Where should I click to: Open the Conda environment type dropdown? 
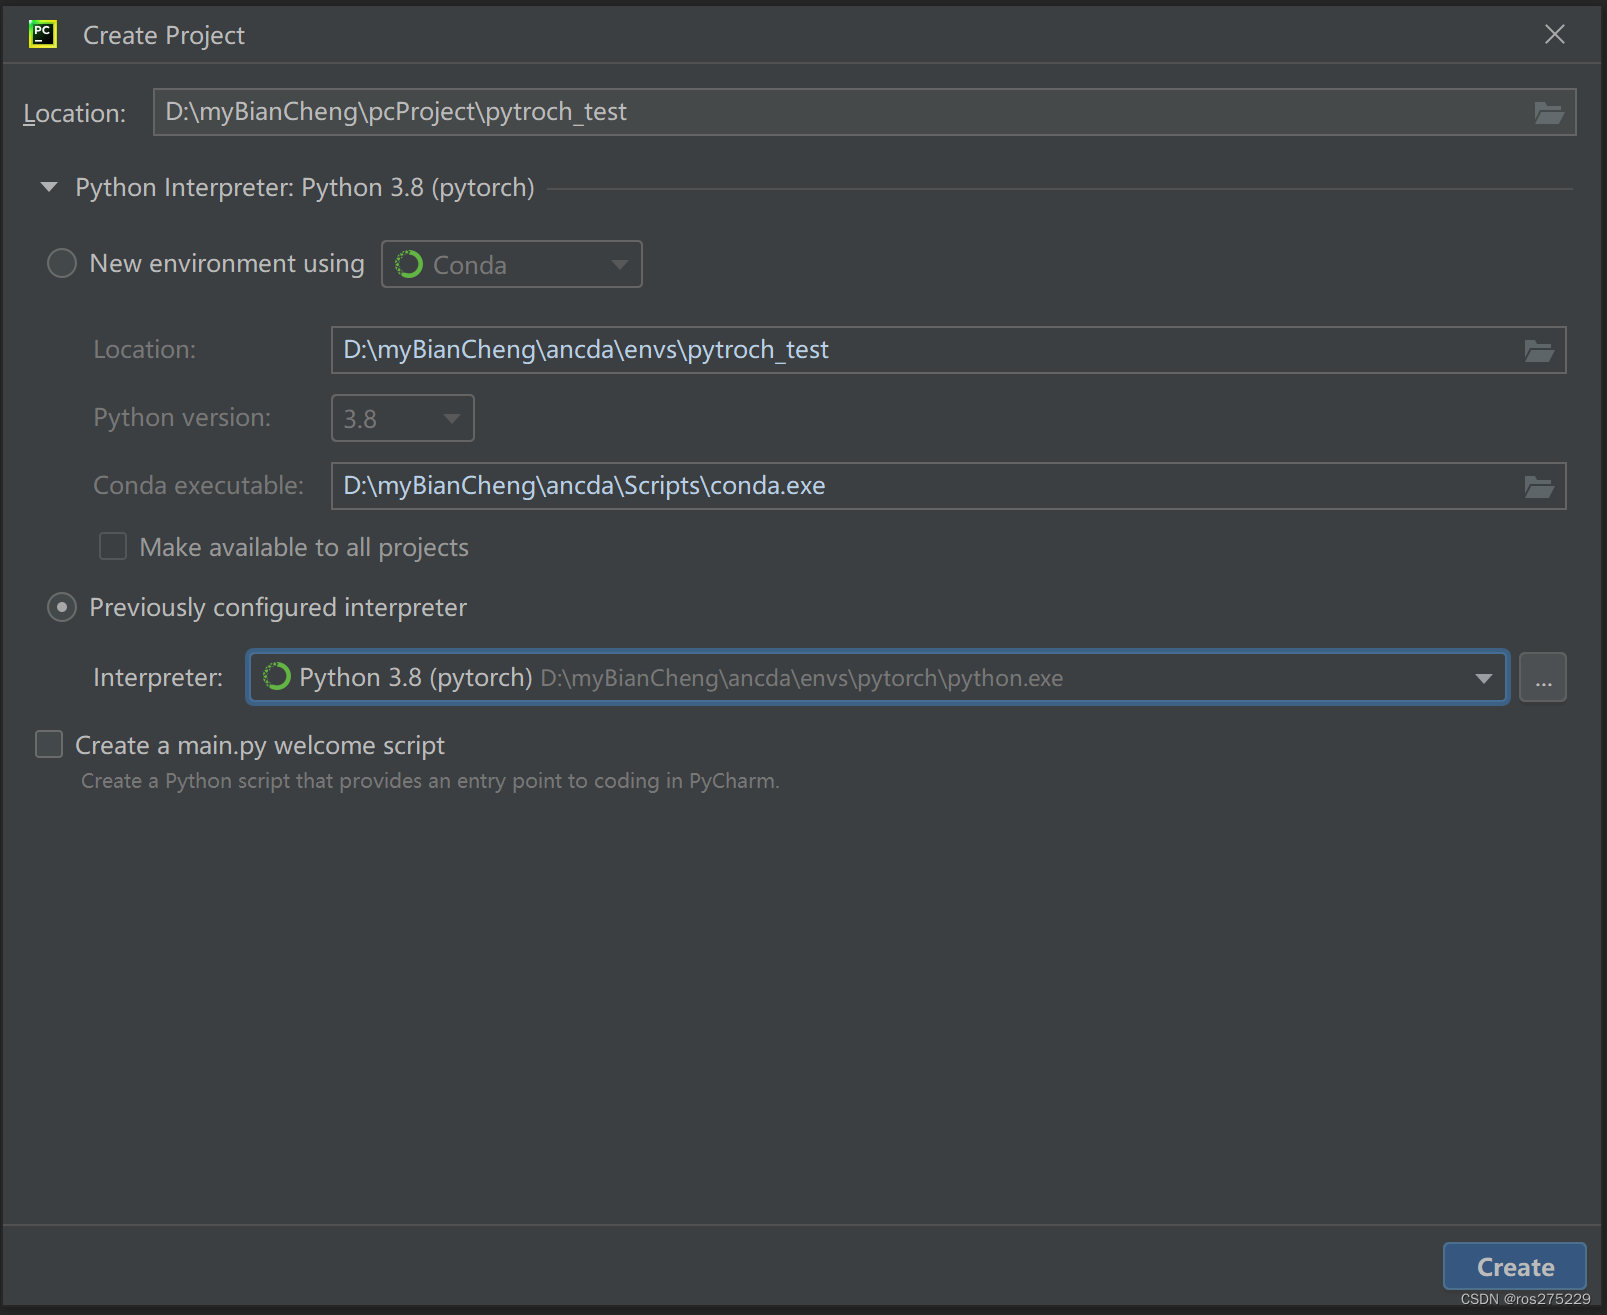(618, 264)
